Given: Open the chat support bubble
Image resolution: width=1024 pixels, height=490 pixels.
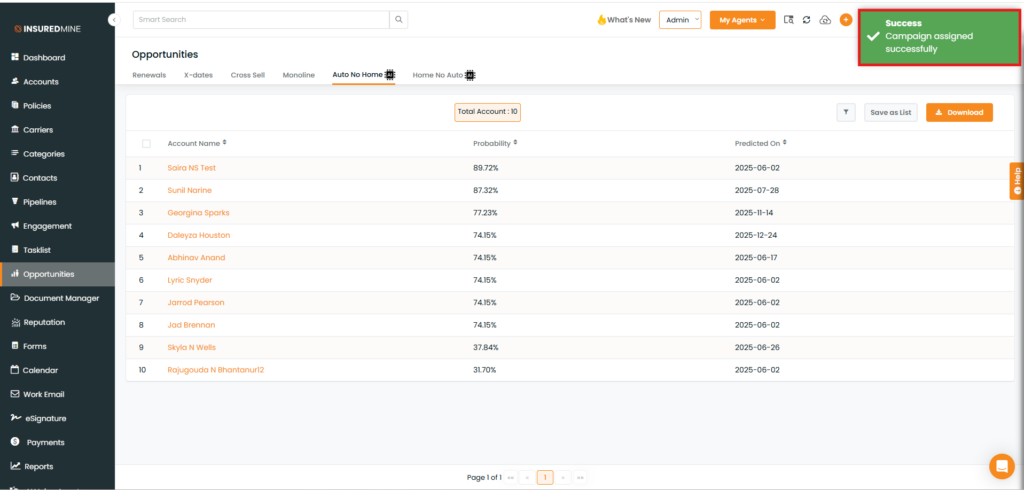Looking at the screenshot, I should pos(1000,466).
